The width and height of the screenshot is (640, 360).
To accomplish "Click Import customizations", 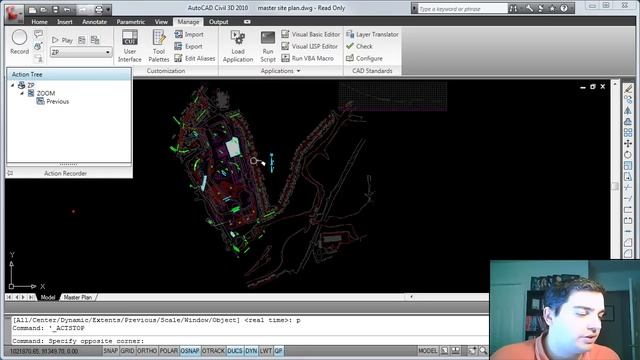I will (x=189, y=34).
